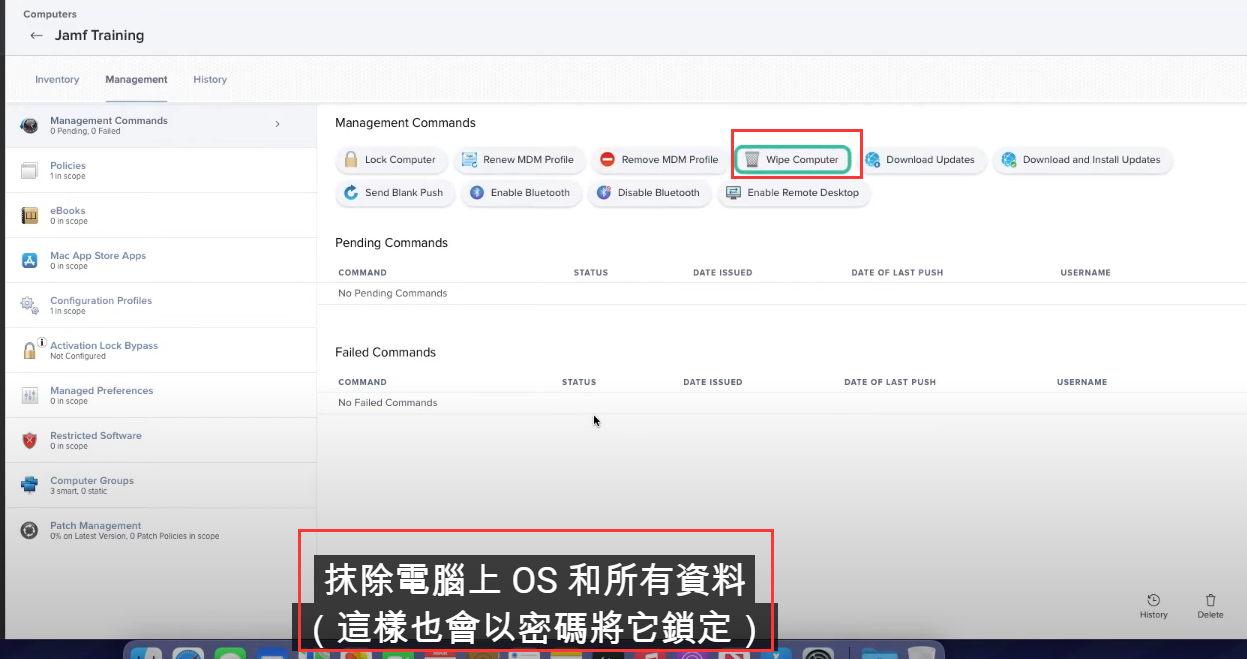Send a blank push command
Screen dimensions: 1247x659
[394, 193]
